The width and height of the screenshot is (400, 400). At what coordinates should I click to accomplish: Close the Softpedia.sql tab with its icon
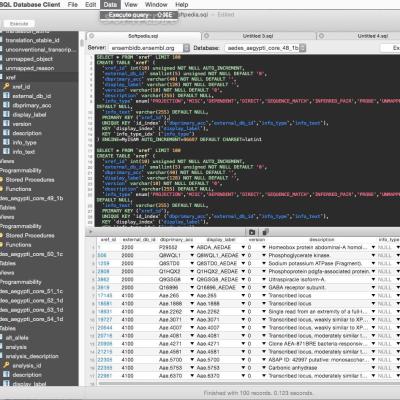(92, 36)
